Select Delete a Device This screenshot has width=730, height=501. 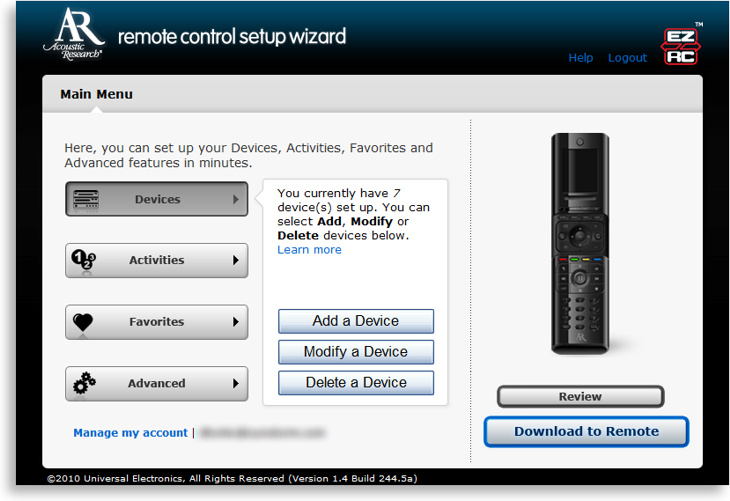click(x=355, y=383)
